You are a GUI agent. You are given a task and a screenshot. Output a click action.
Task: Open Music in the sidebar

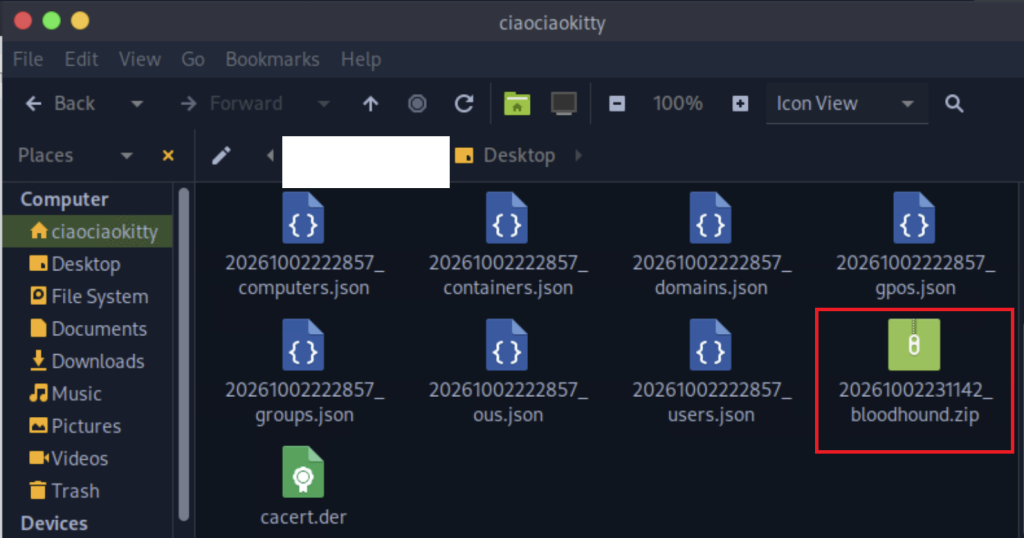88,394
